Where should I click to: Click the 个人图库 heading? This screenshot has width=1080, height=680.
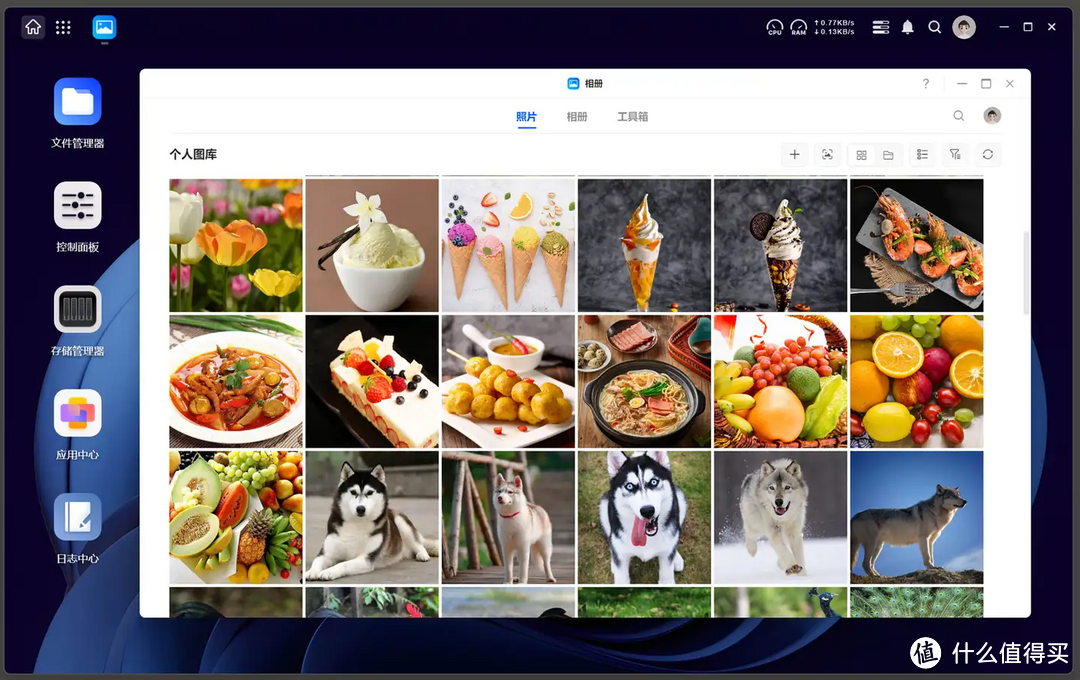tap(193, 154)
